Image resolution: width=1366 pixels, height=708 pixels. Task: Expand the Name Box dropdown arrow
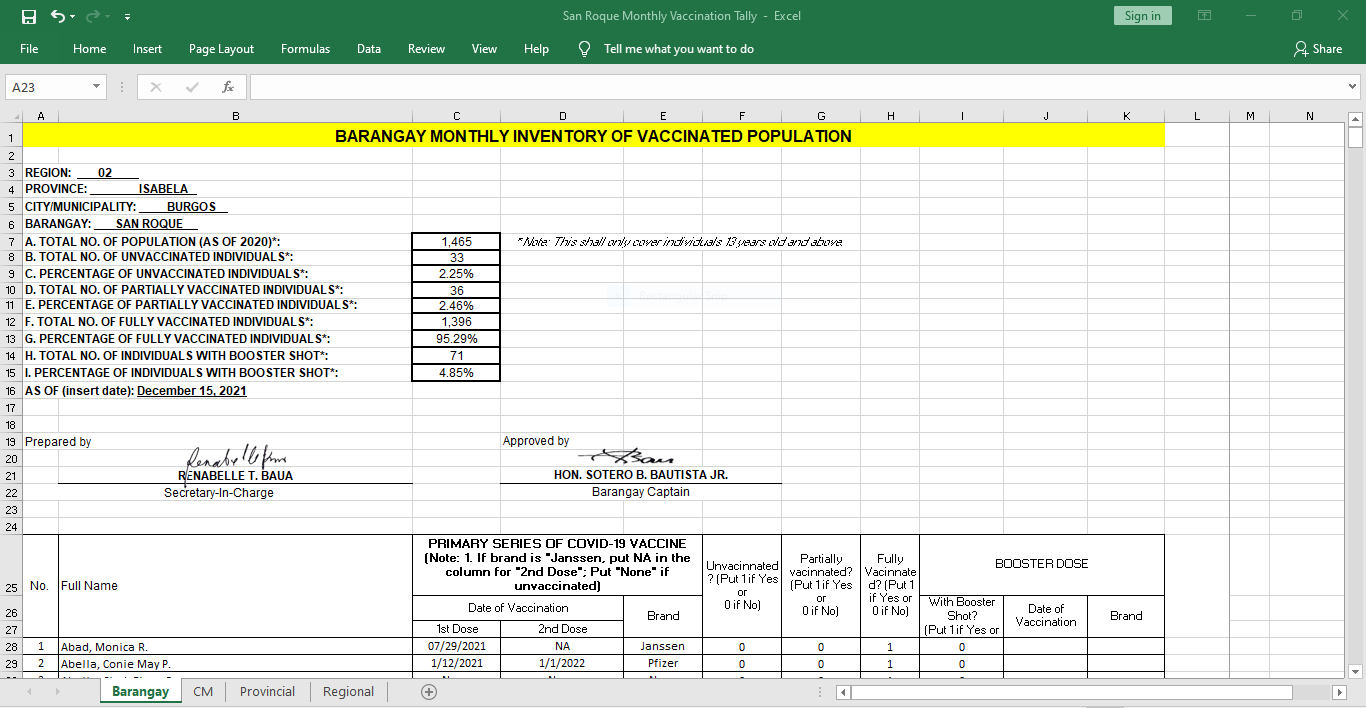(x=97, y=88)
